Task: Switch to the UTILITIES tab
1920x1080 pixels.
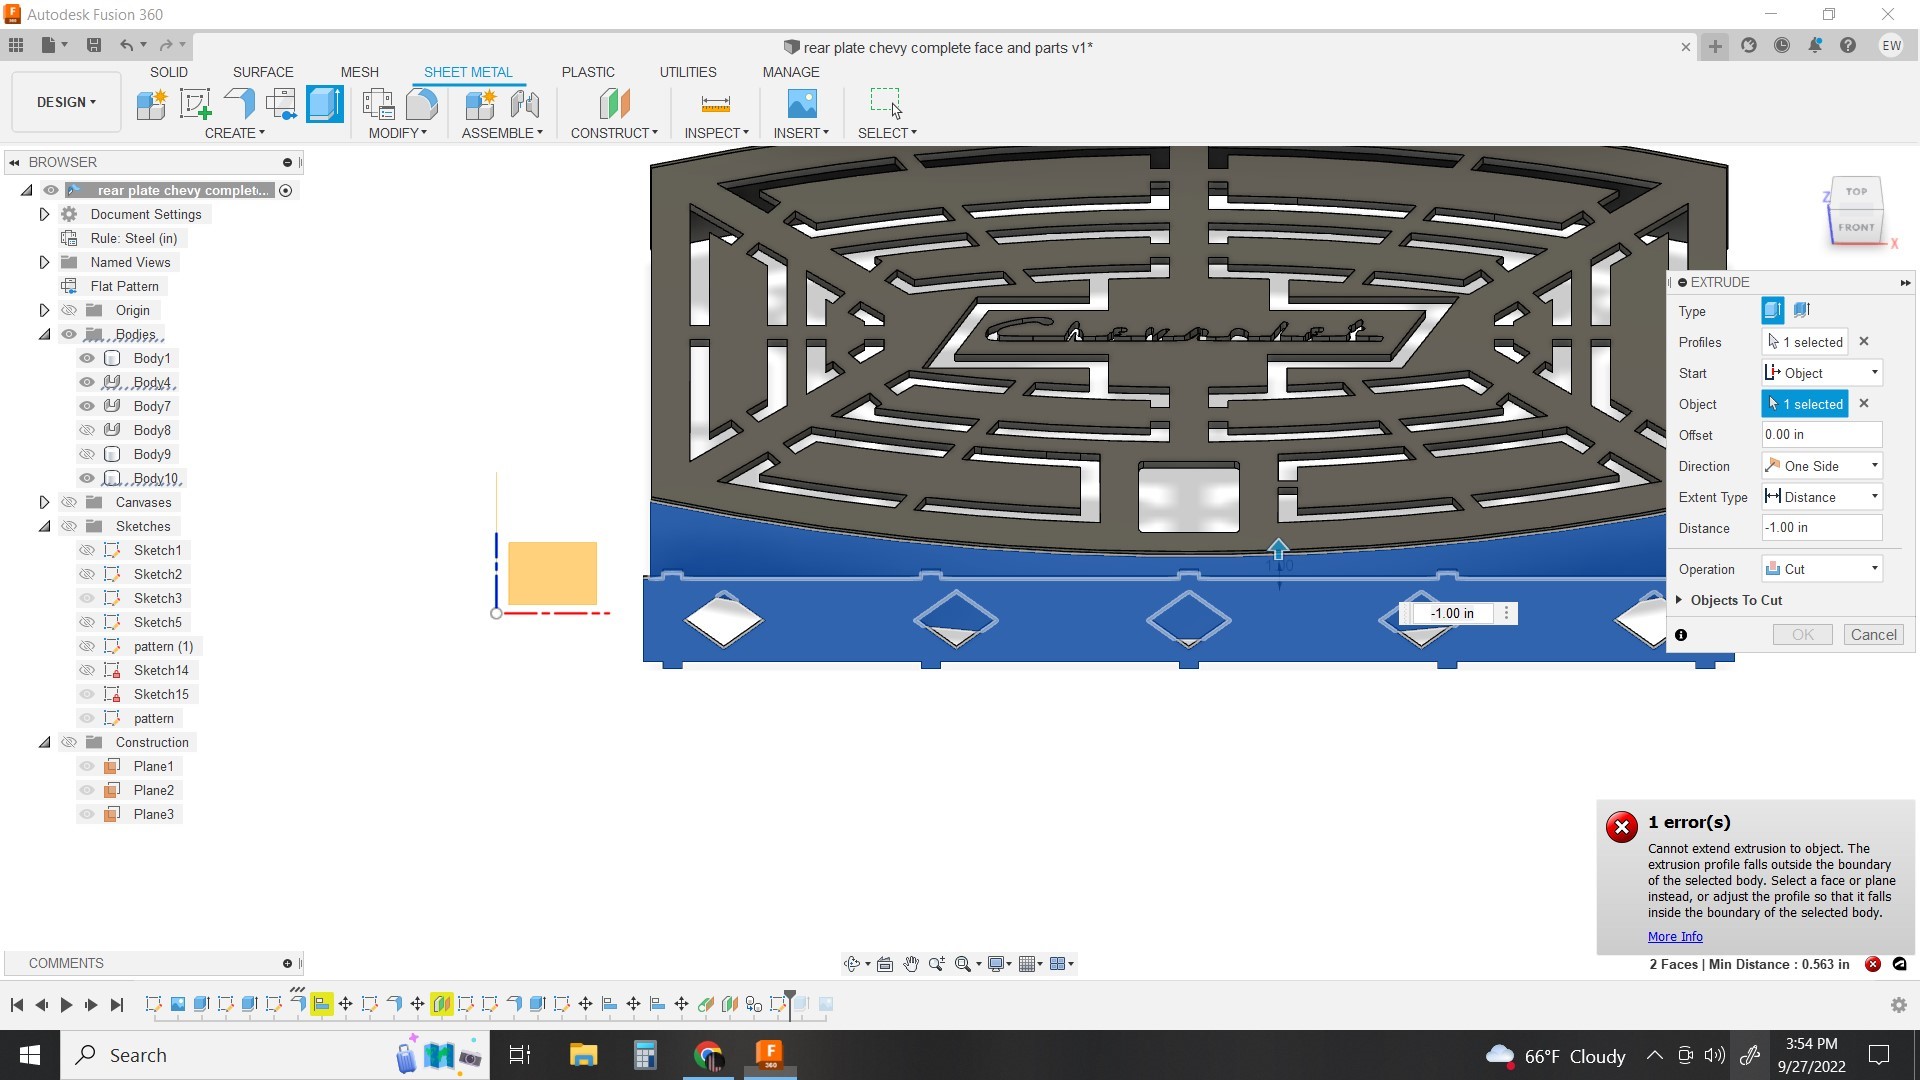Action: [x=688, y=72]
